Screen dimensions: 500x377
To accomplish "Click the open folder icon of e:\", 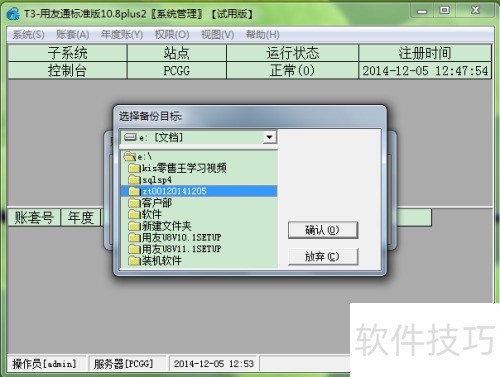I will pyautogui.click(x=130, y=156).
